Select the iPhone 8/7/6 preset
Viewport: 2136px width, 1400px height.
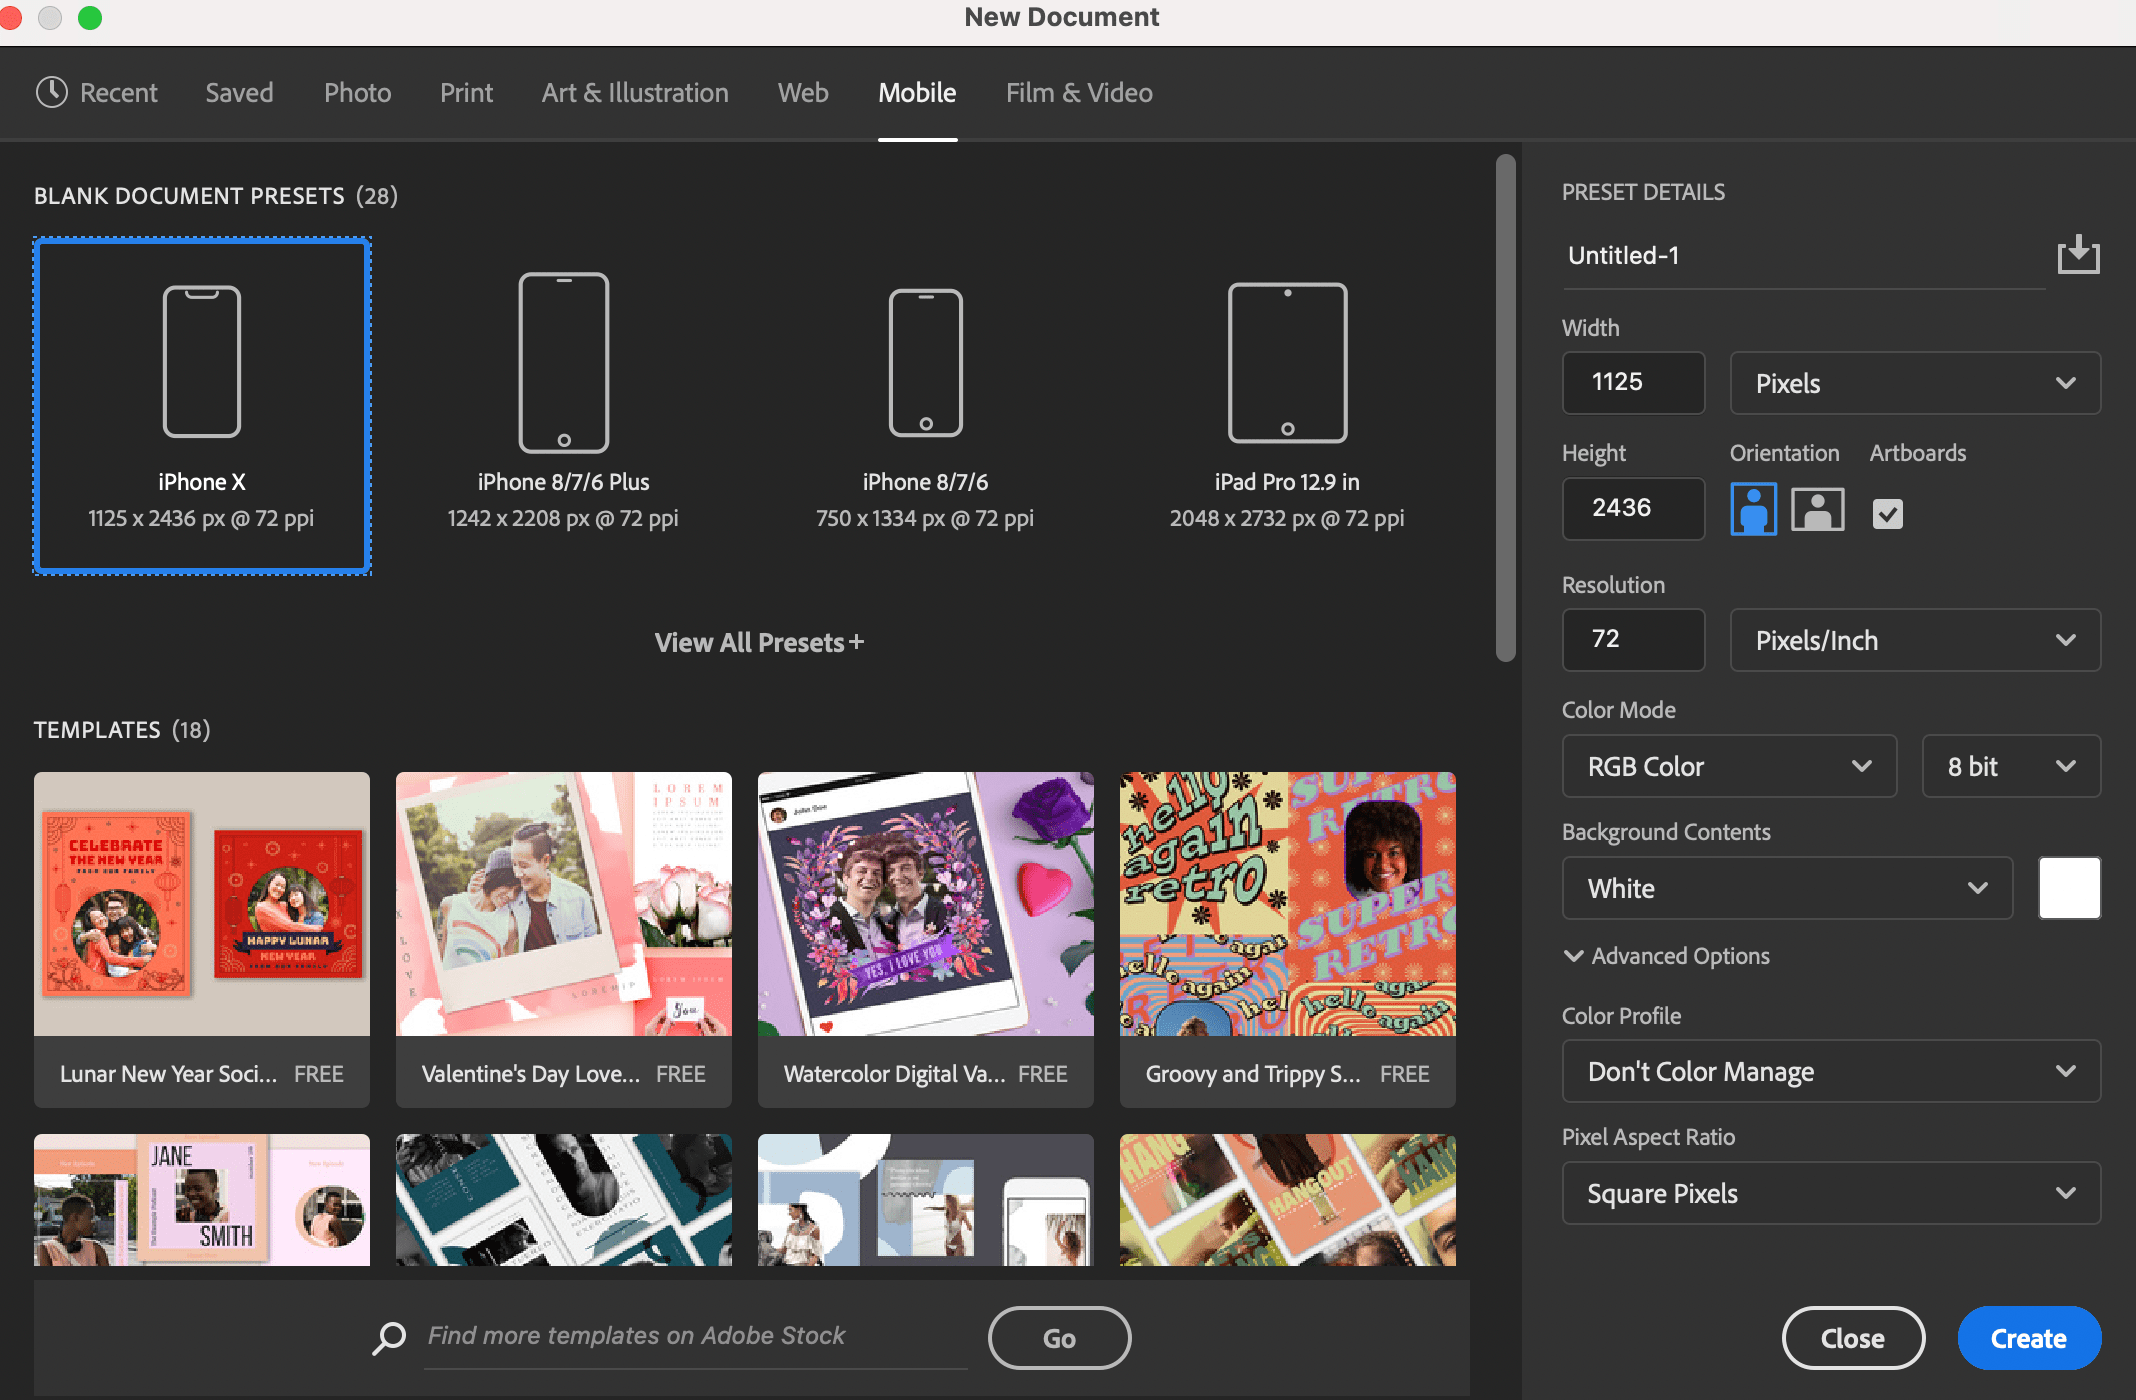coord(925,395)
